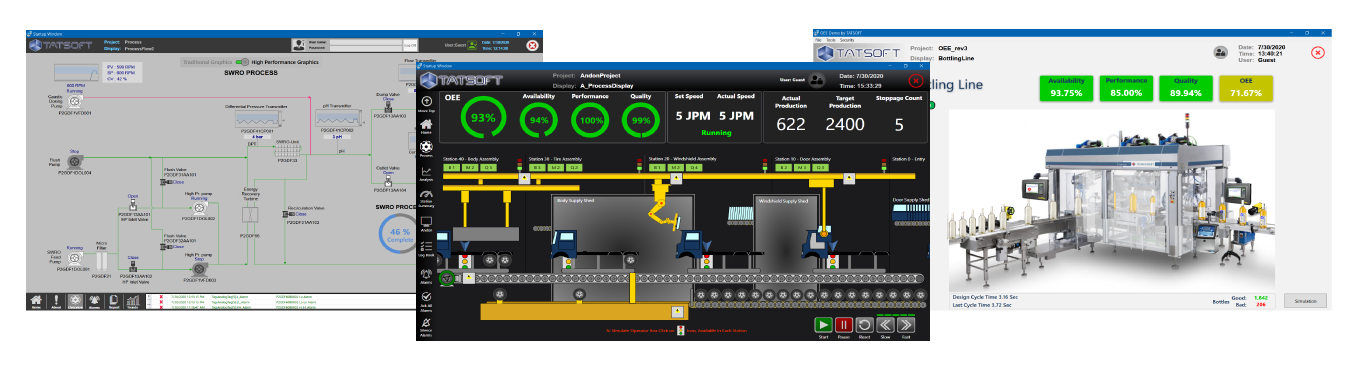Click Target Production value 2400
The image size is (1366, 368).
click(845, 125)
